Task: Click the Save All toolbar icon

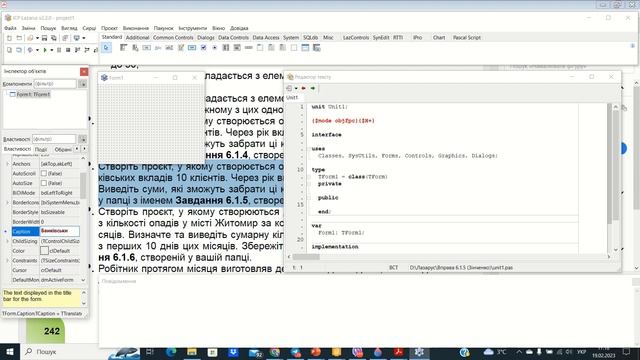Action: (53, 38)
